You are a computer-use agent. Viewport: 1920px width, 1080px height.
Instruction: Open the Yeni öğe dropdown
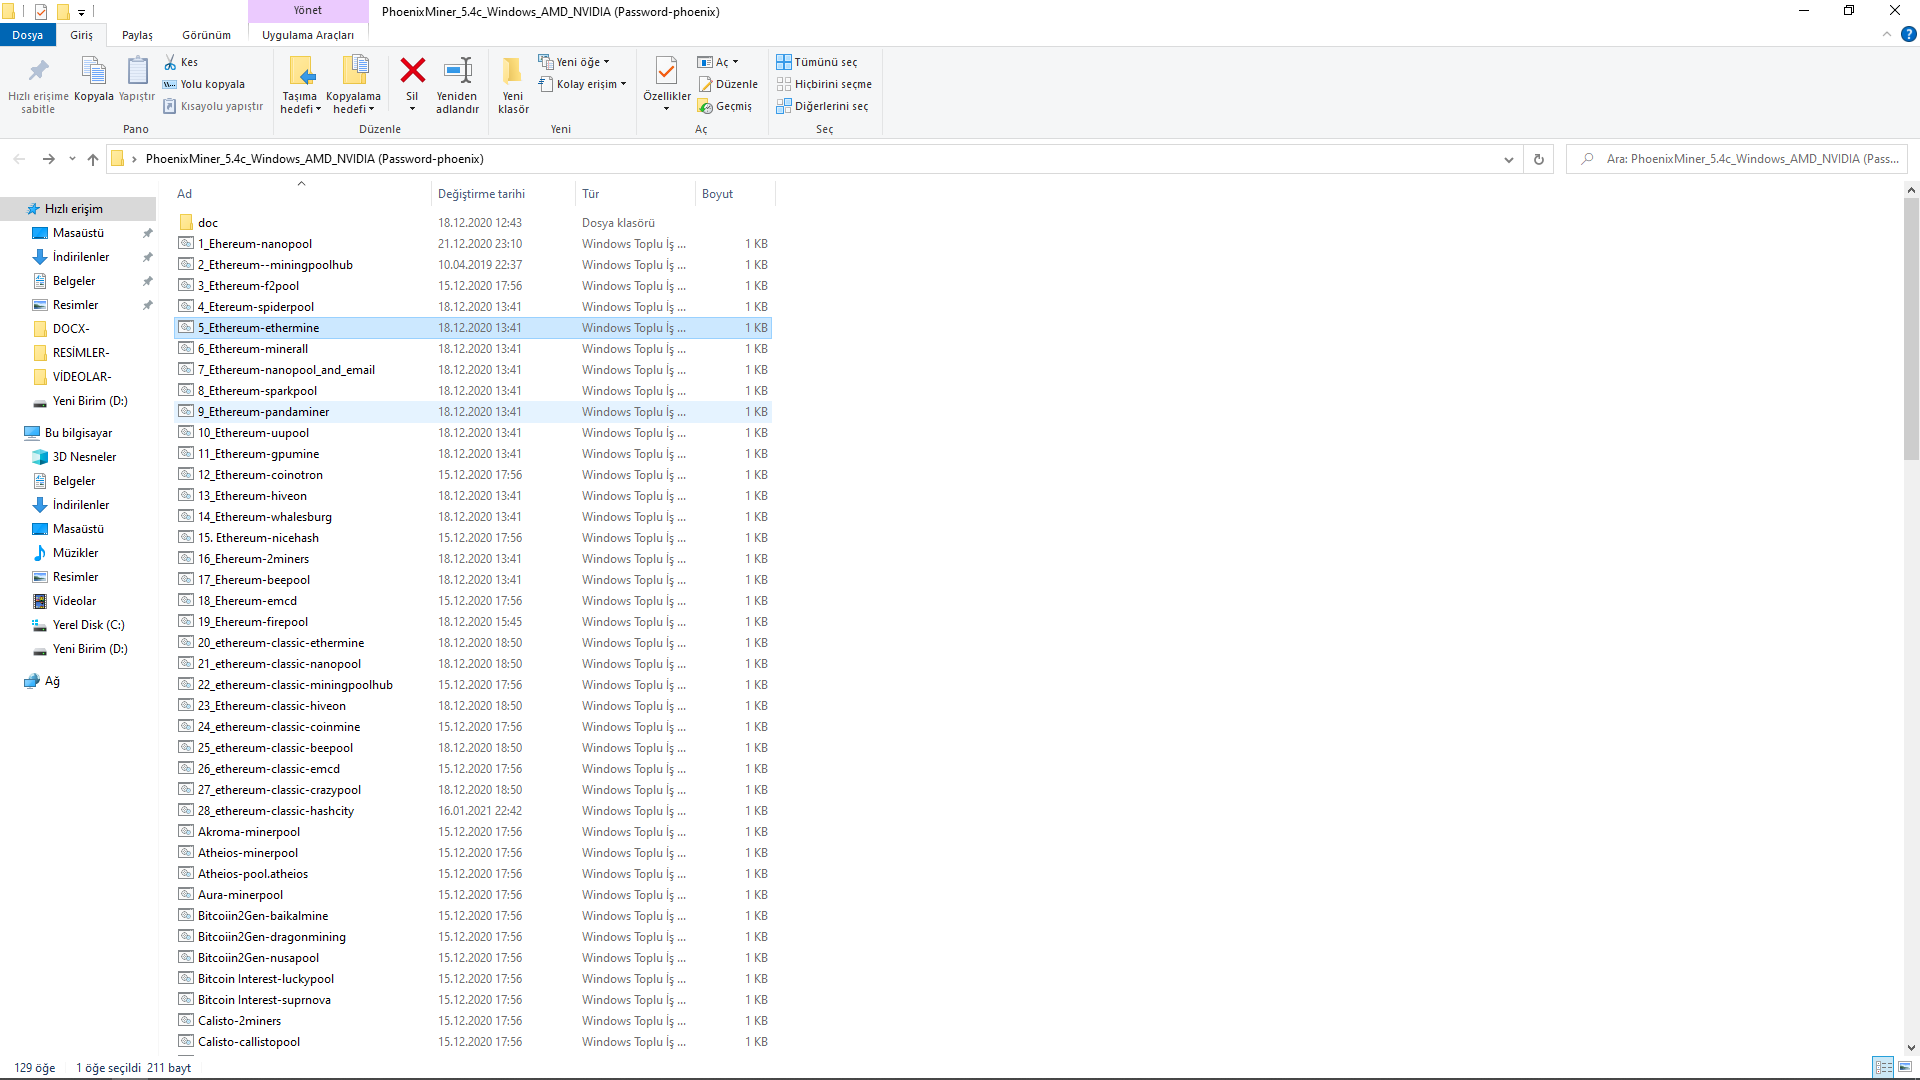(575, 62)
